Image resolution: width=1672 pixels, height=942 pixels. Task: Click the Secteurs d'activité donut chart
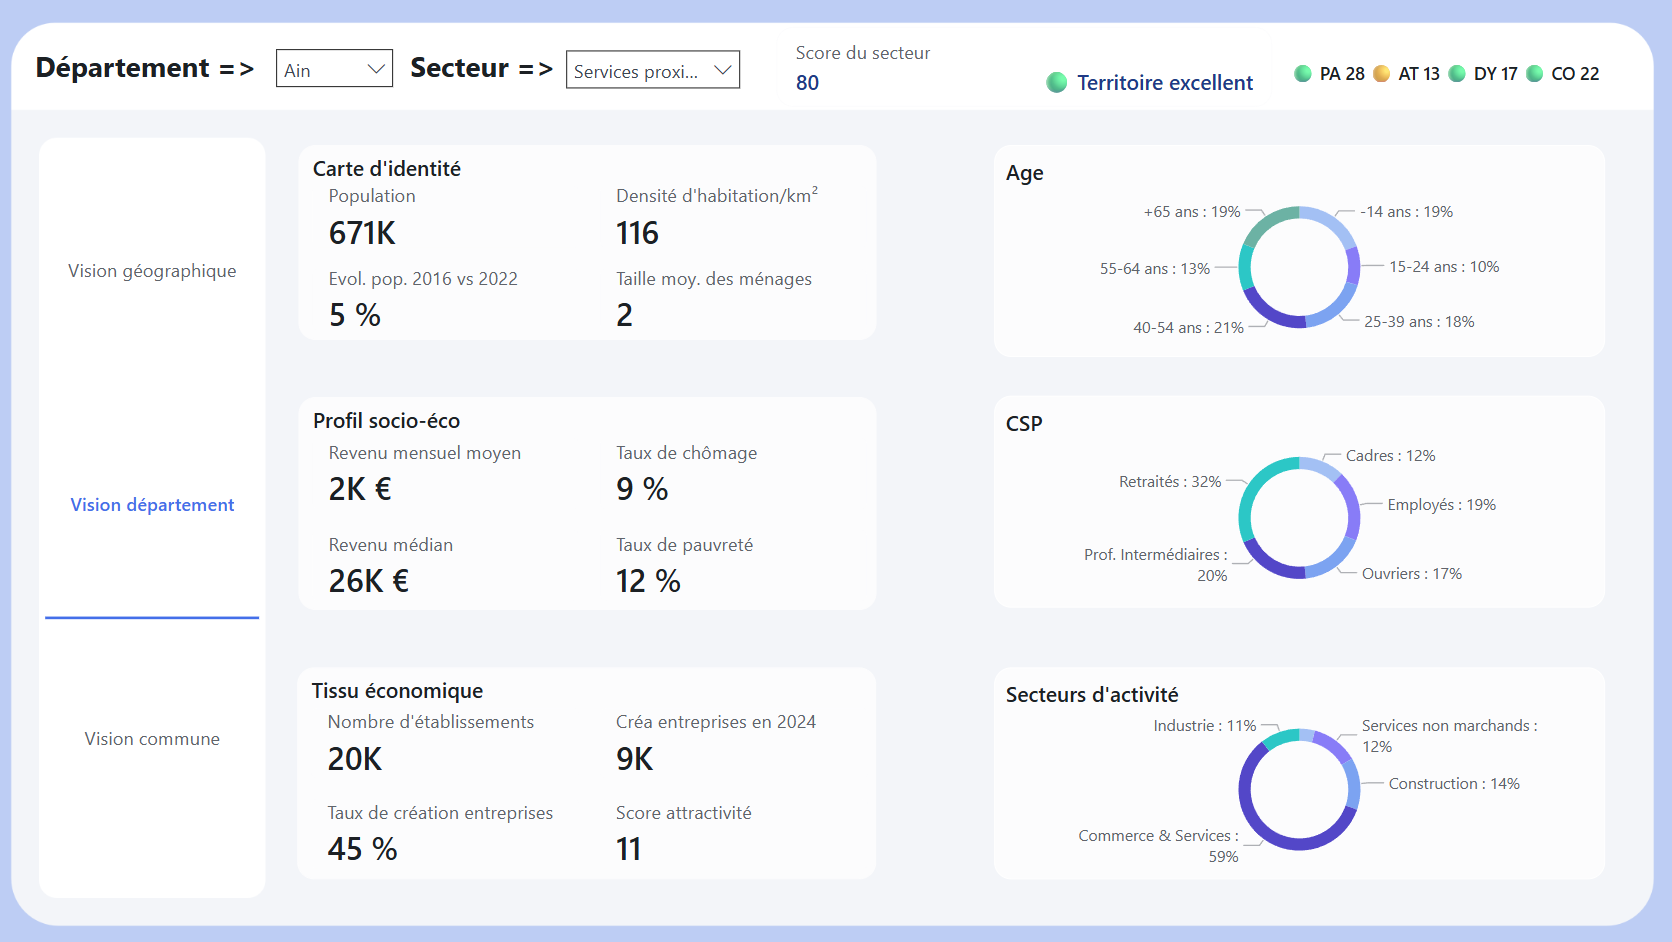click(1300, 789)
